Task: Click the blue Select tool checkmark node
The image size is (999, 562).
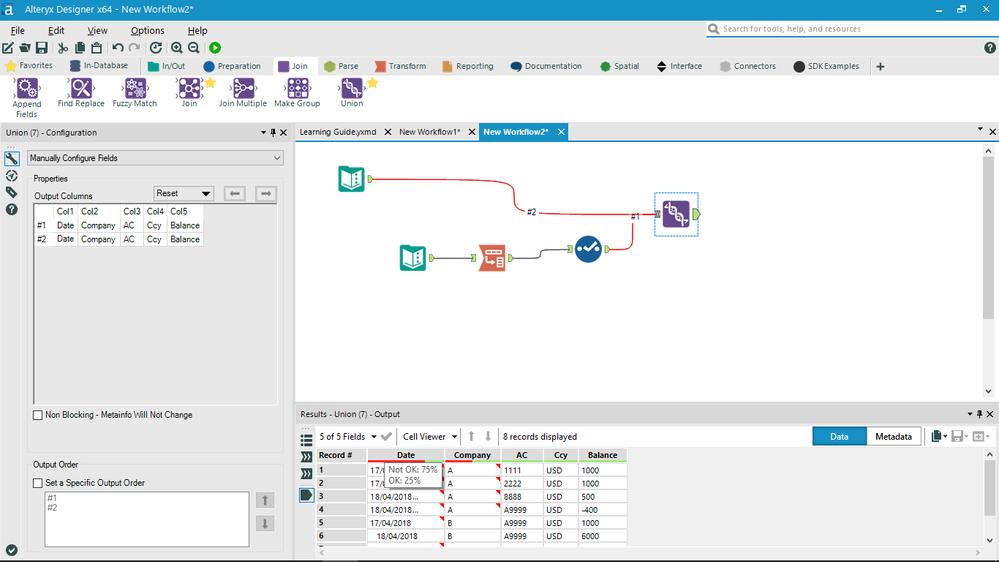Action: (587, 249)
